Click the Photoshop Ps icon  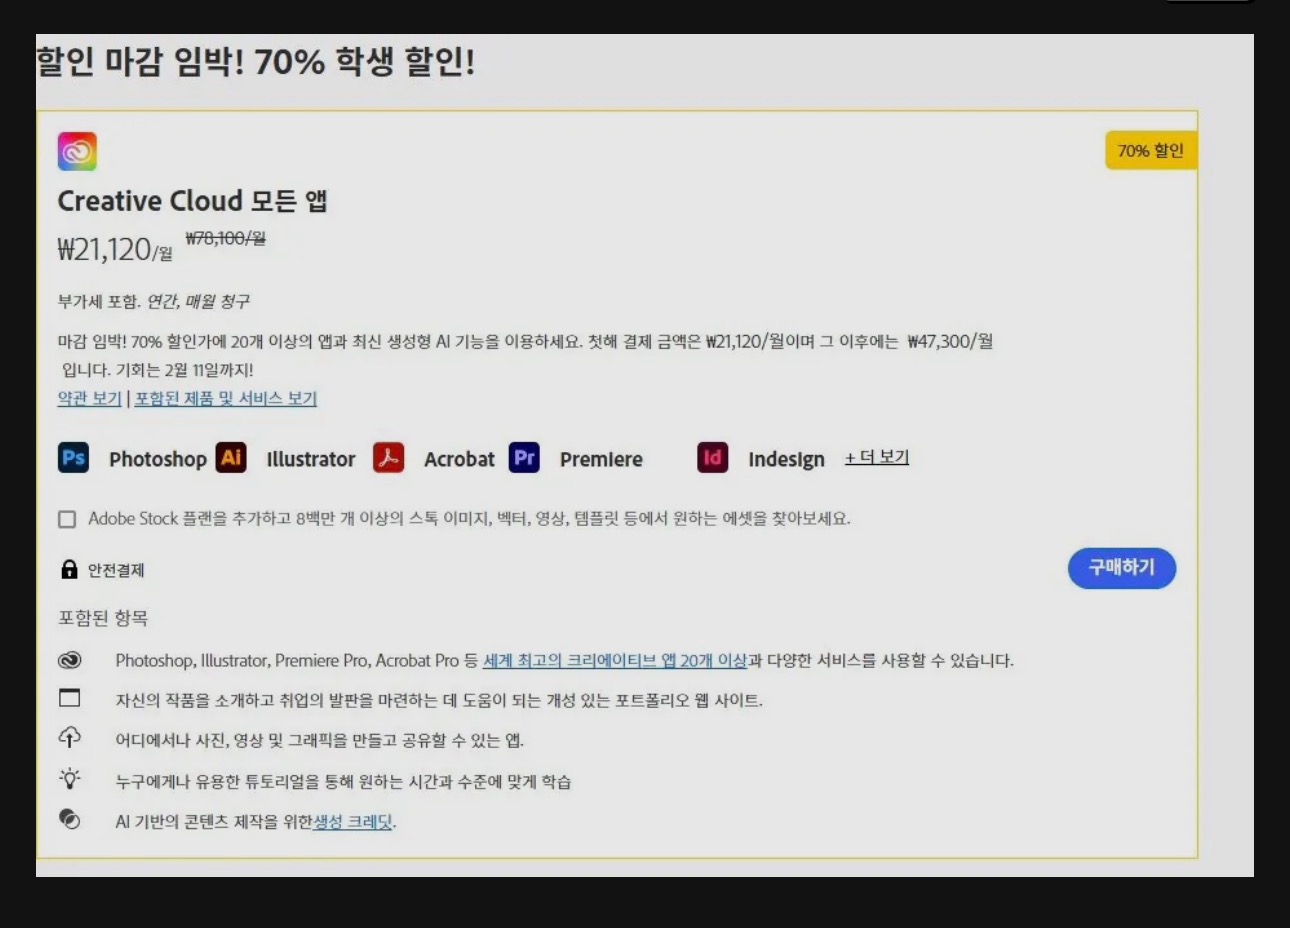[73, 457]
